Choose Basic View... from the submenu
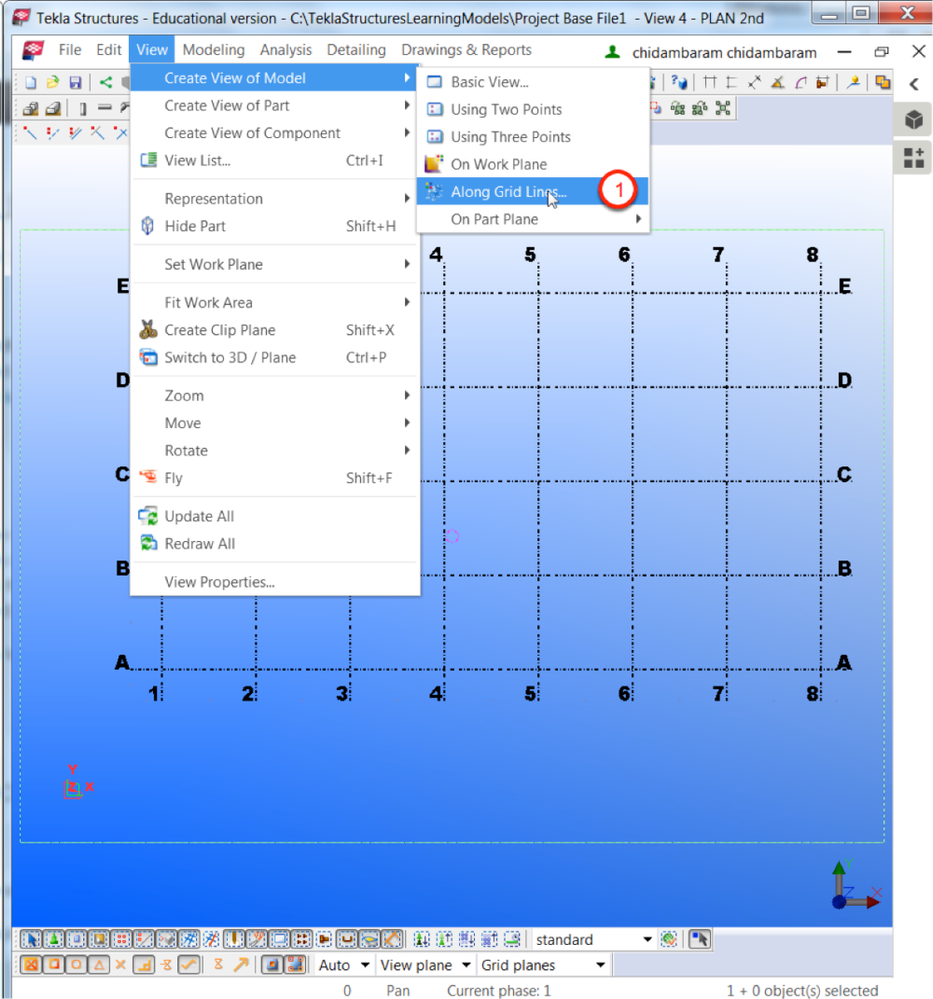Image resolution: width=933 pixels, height=999 pixels. (x=533, y=82)
